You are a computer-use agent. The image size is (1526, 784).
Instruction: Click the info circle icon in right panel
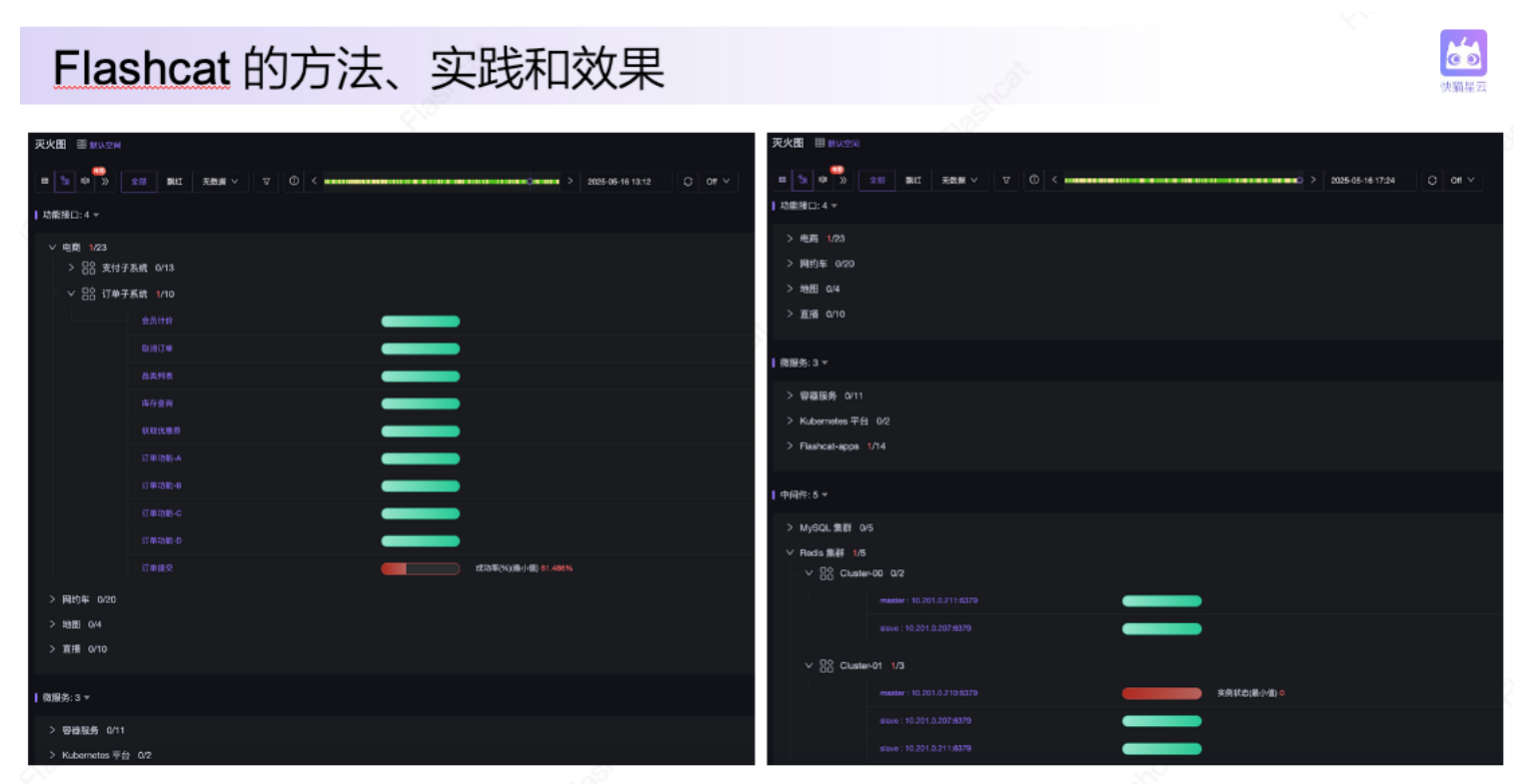click(1034, 180)
